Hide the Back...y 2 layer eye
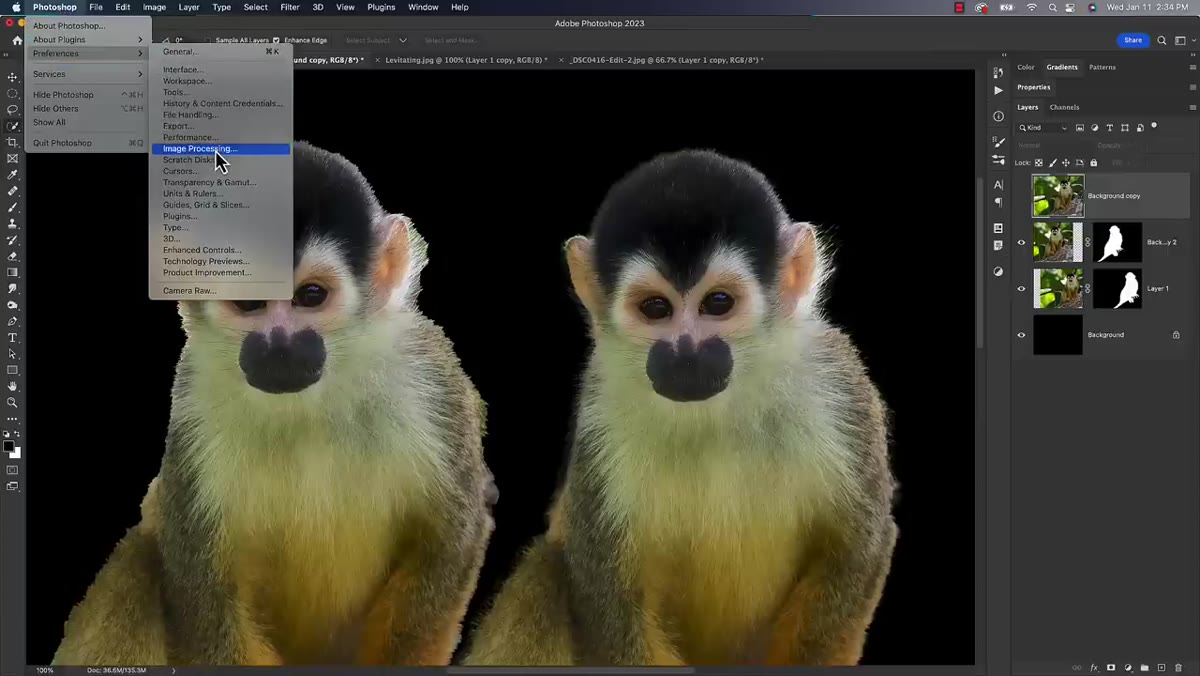The width and height of the screenshot is (1200, 676). pos(1021,242)
